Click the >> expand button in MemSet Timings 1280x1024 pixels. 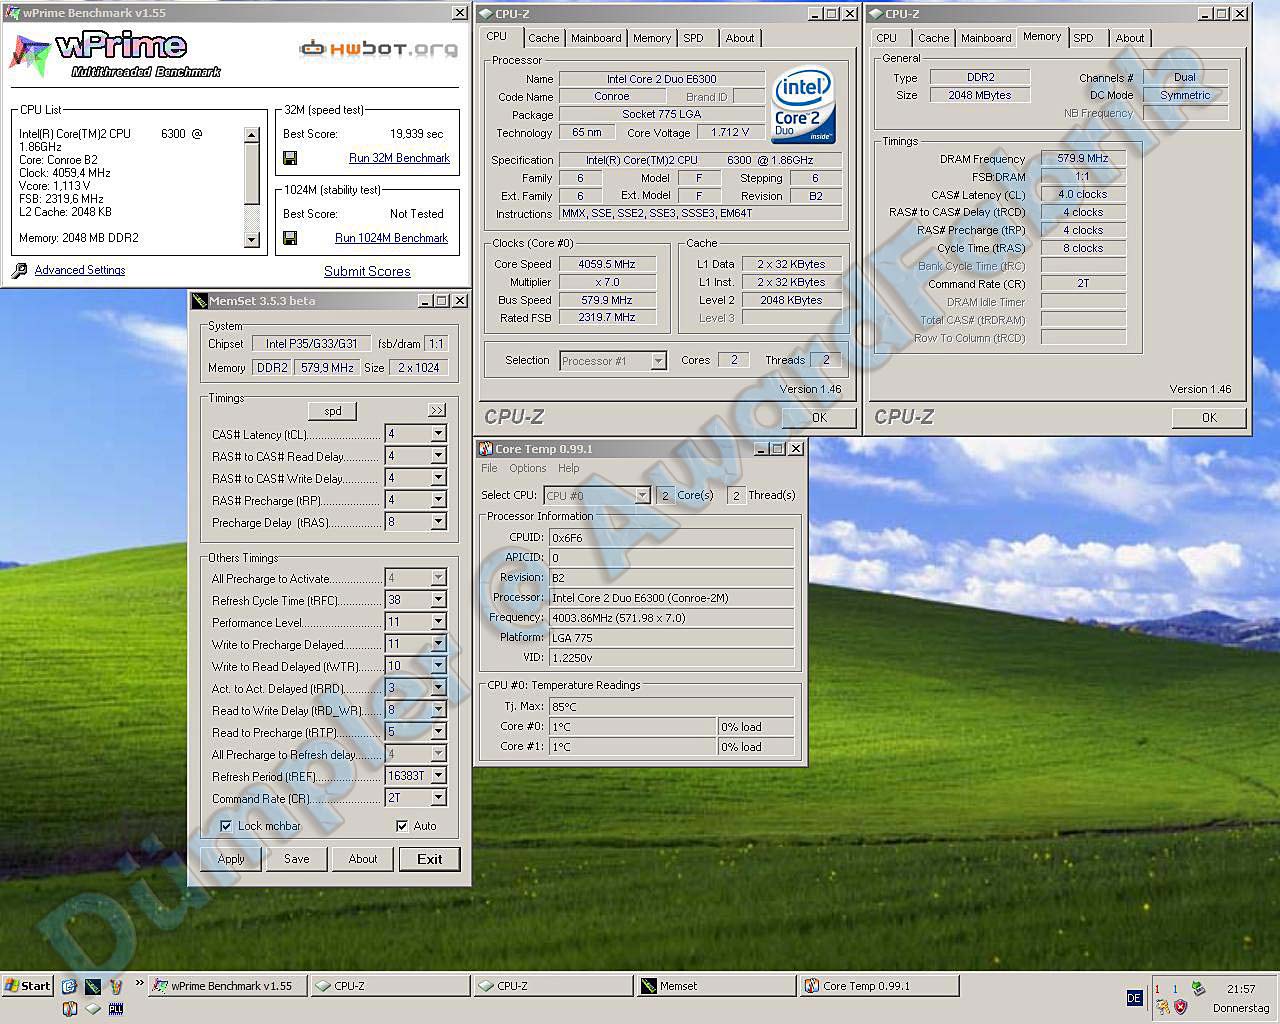pyautogui.click(x=437, y=411)
